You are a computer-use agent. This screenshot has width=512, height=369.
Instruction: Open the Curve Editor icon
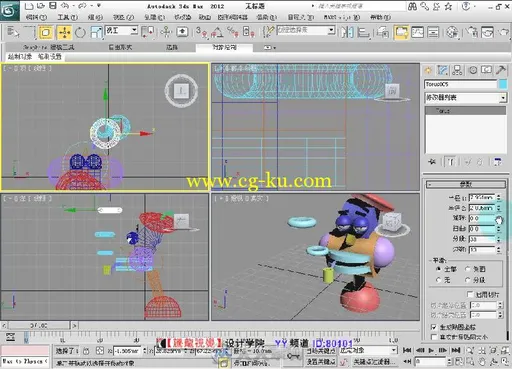(x=417, y=32)
